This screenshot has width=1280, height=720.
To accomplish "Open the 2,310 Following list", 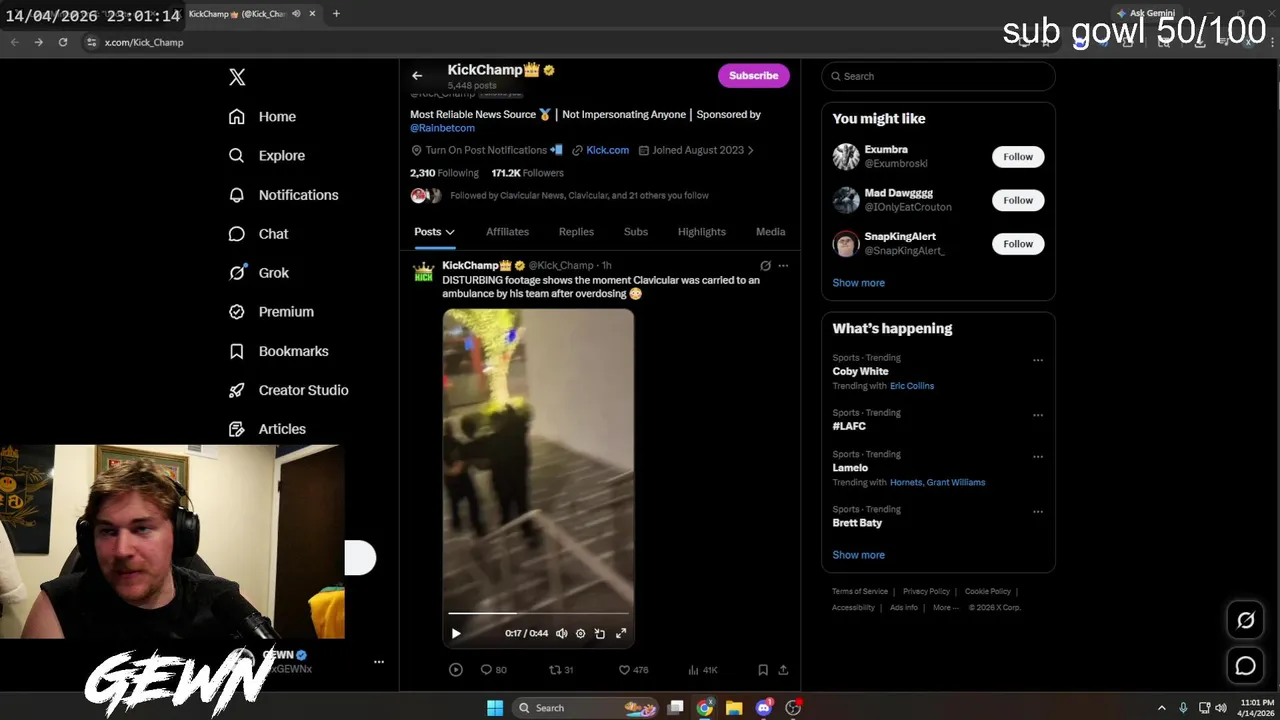I will pyautogui.click(x=444, y=173).
